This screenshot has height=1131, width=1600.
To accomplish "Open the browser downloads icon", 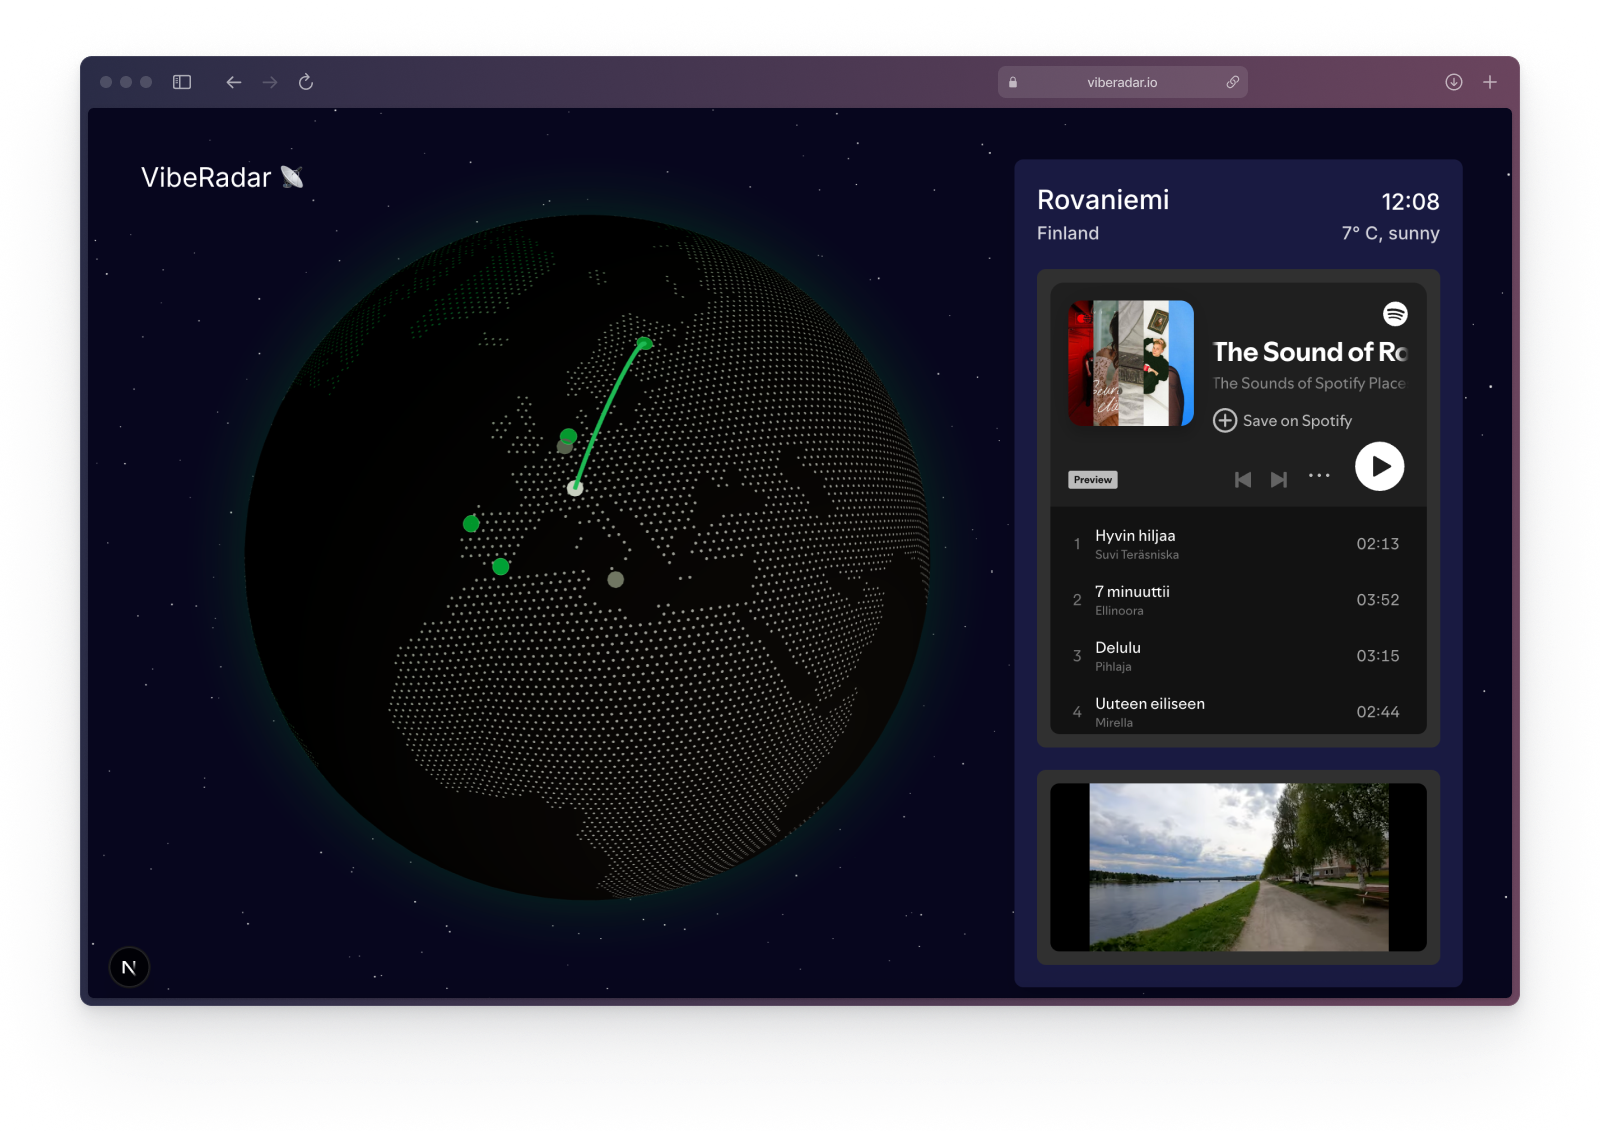I will 1454,82.
